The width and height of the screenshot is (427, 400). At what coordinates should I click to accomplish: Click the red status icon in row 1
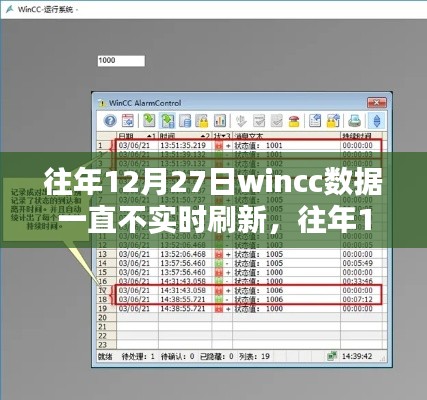(219, 145)
